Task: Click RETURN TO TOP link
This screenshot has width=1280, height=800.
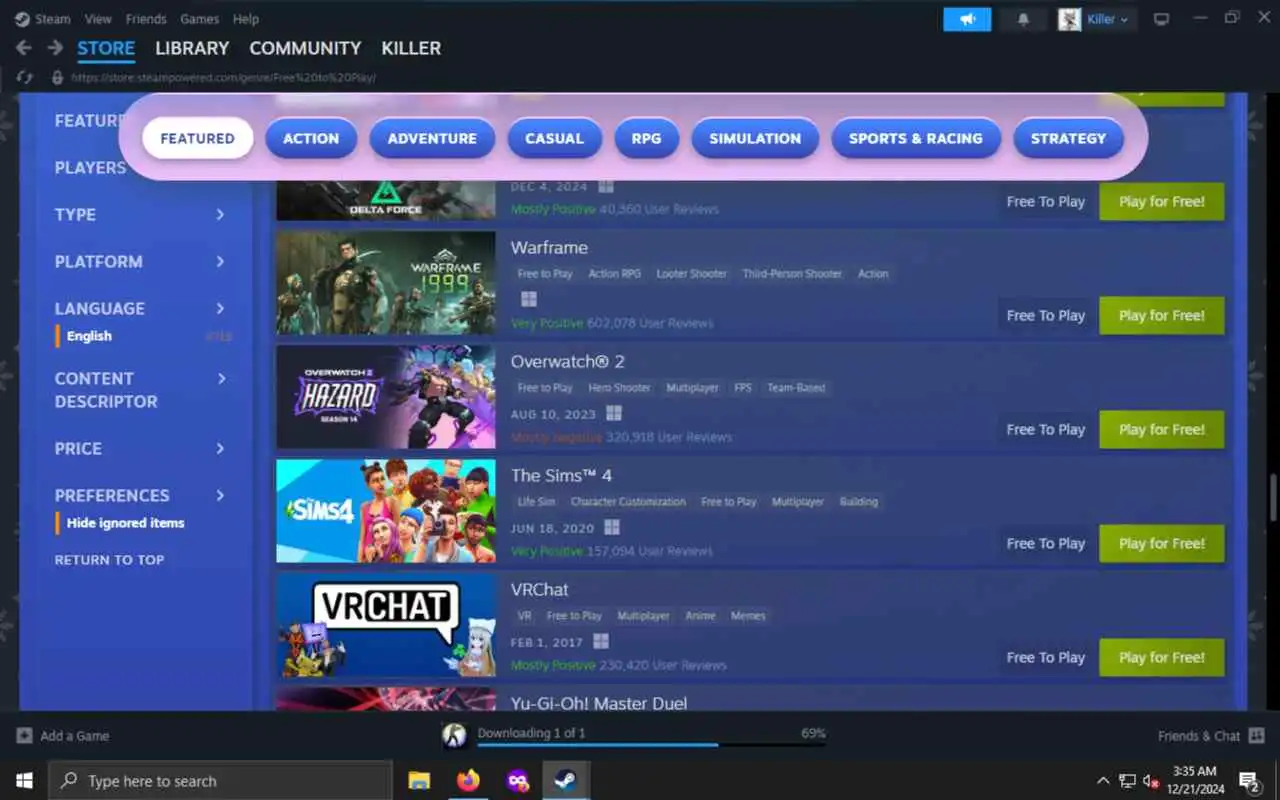Action: click(109, 560)
